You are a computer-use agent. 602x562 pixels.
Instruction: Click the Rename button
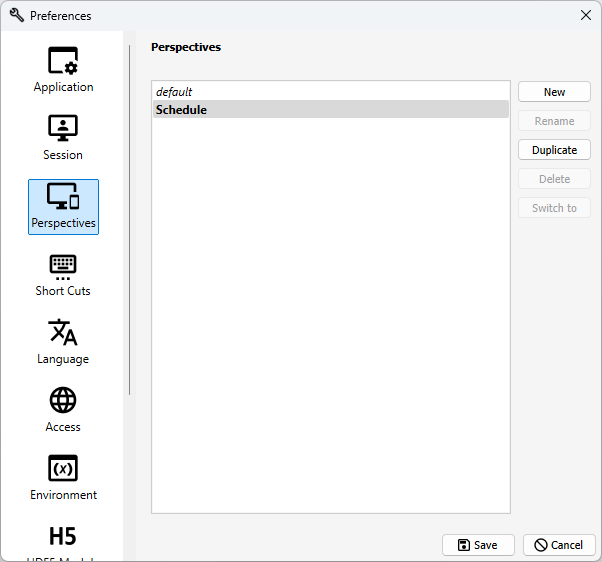coord(554,121)
